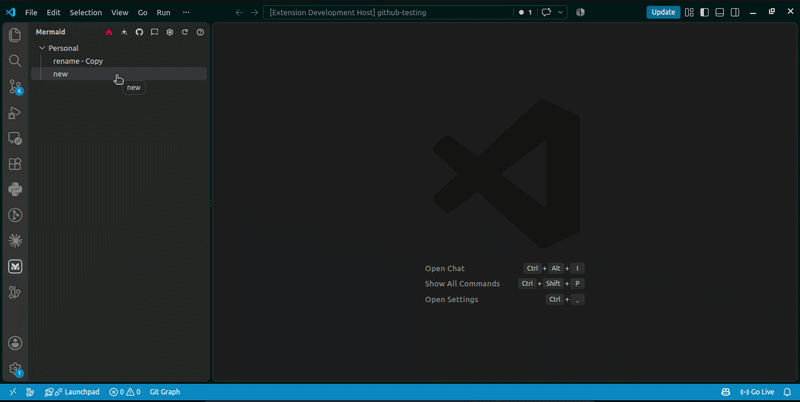This screenshot has height=402, width=800.
Task: Click the round icon next to the chat dropdown
Action: [x=580, y=12]
